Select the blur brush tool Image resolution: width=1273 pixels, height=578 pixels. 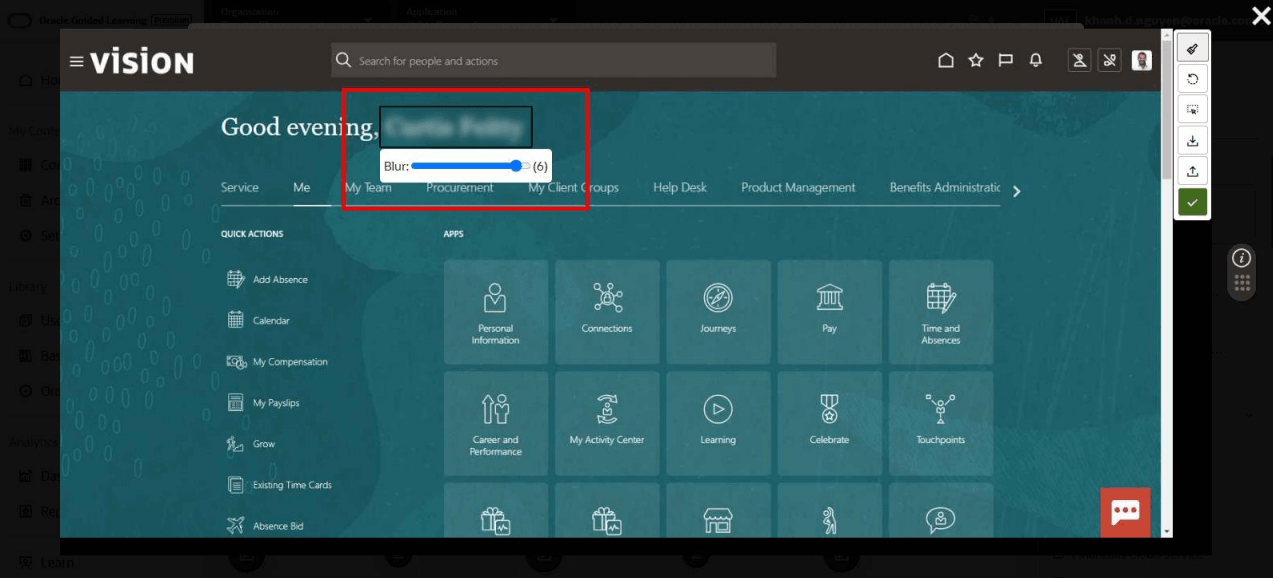click(x=1192, y=48)
